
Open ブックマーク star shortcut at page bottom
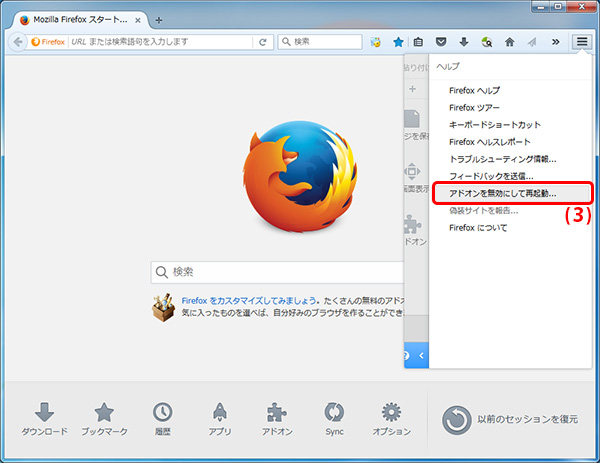click(x=104, y=419)
